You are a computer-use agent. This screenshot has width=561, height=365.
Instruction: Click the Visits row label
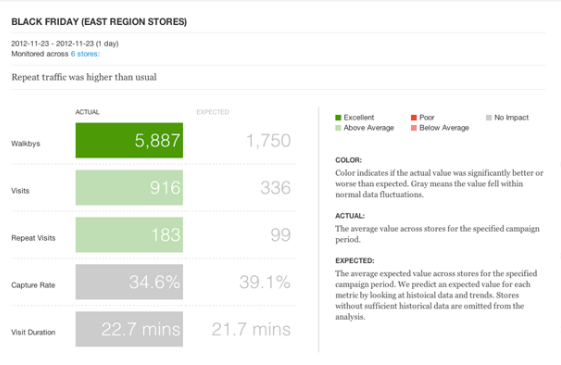click(x=20, y=191)
